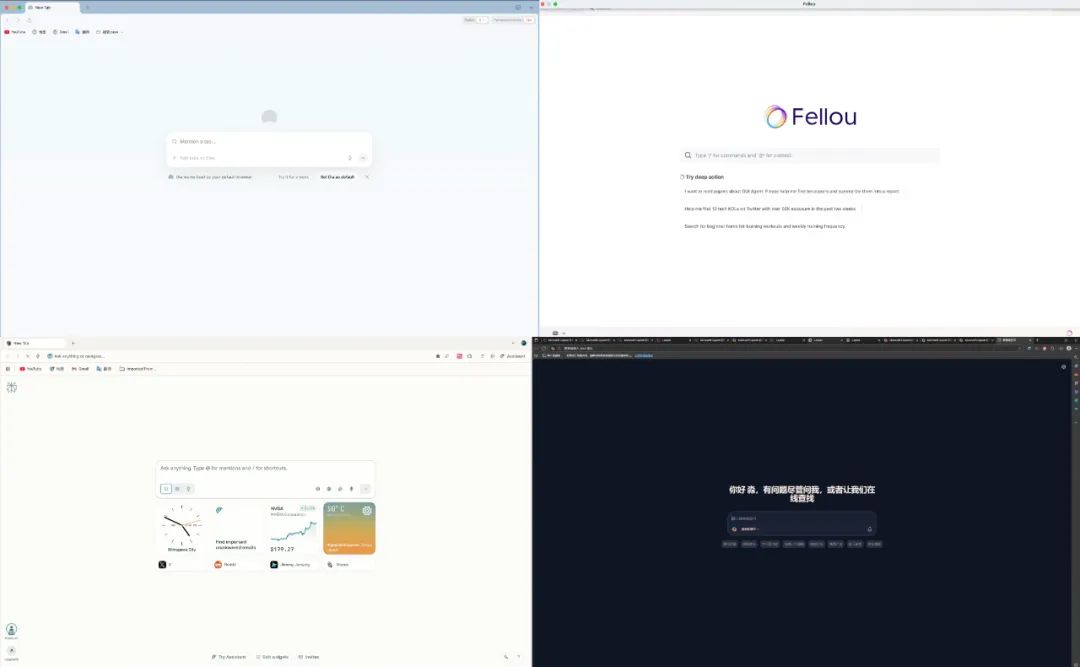Image resolution: width=1080 pixels, height=667 pixels.
Task: Select the New Tab tab in Dia
Action: 52,8
